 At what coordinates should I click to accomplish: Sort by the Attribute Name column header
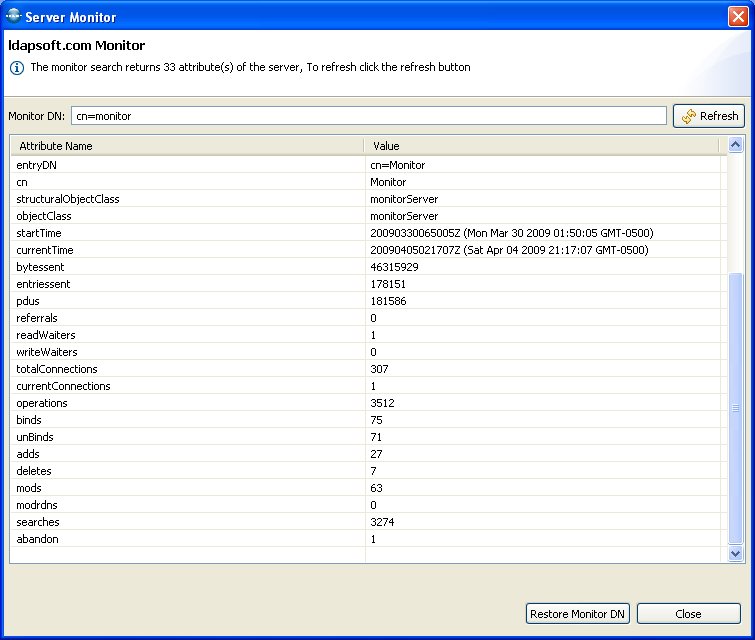coord(186,146)
